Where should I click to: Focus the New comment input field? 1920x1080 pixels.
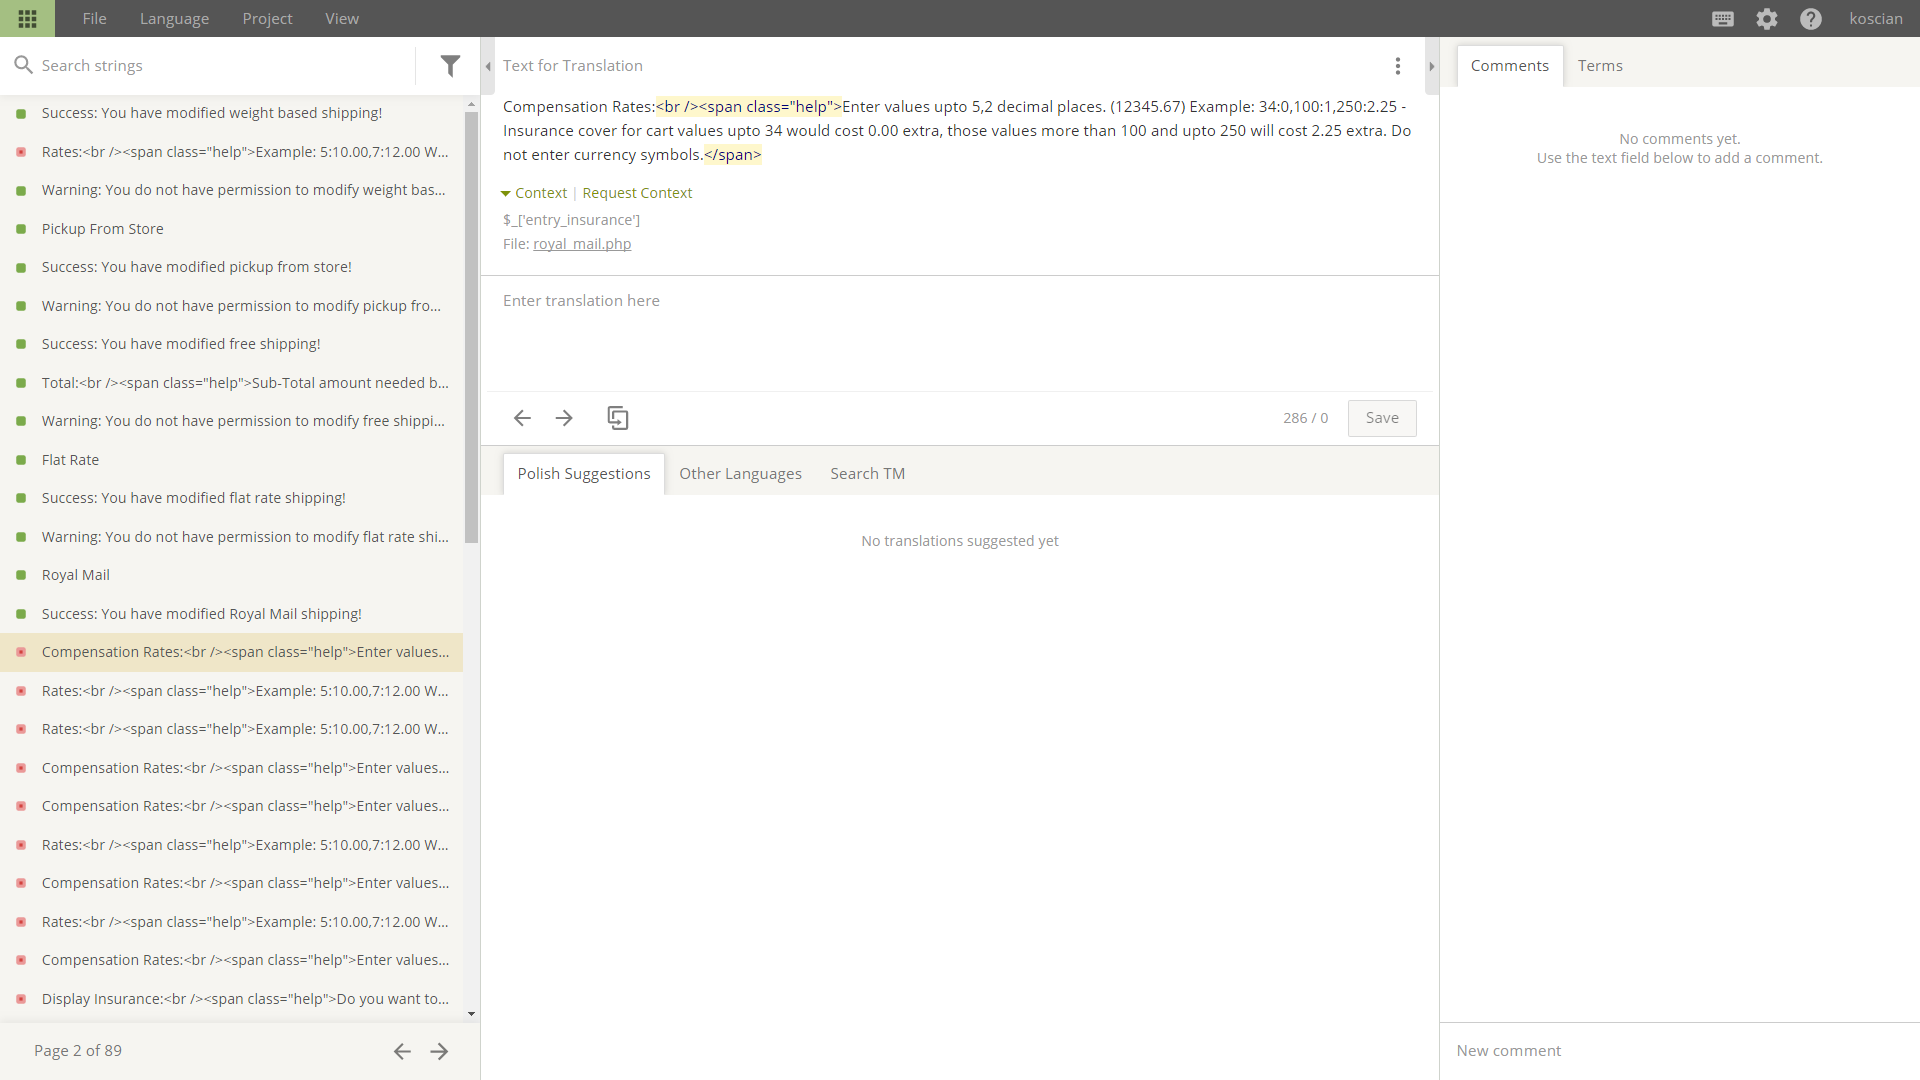1679,1051
